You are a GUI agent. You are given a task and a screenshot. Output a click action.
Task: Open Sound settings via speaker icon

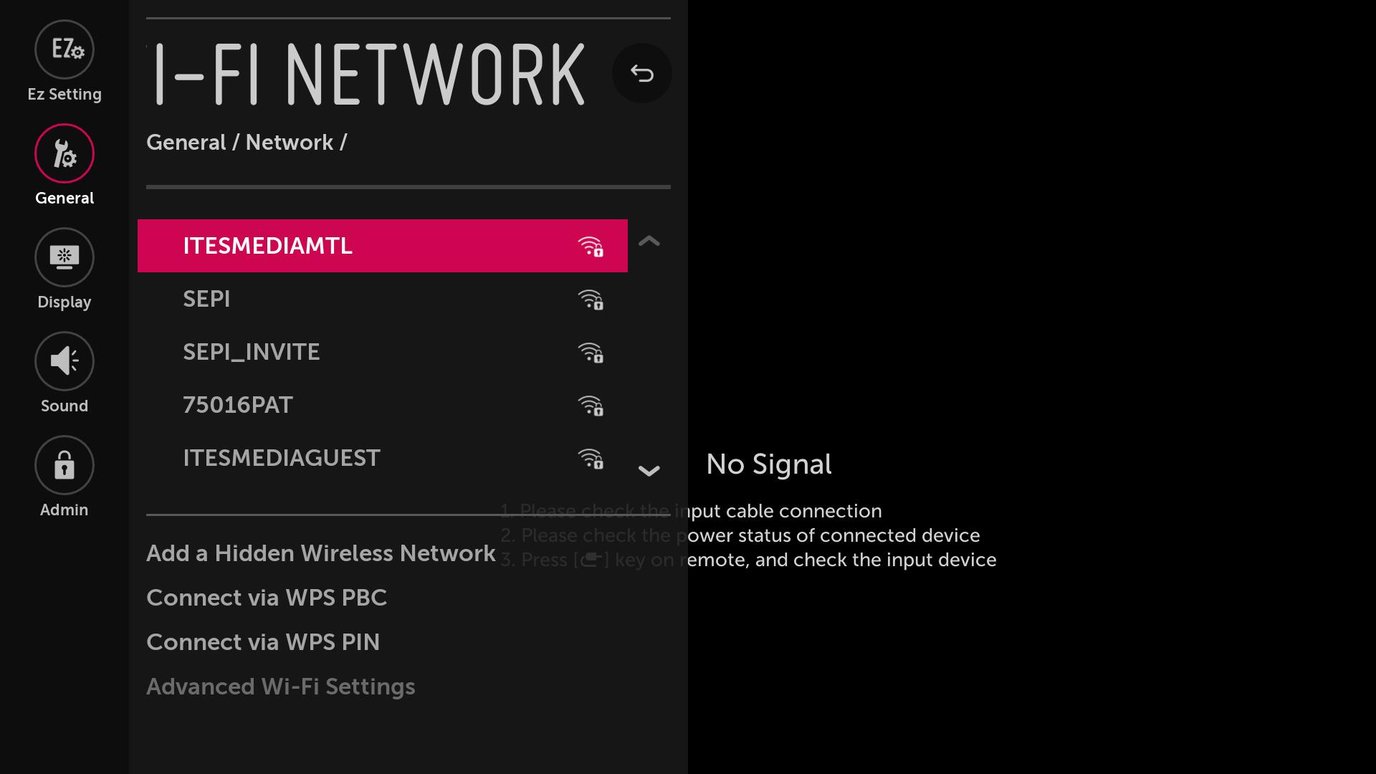pyautogui.click(x=64, y=360)
